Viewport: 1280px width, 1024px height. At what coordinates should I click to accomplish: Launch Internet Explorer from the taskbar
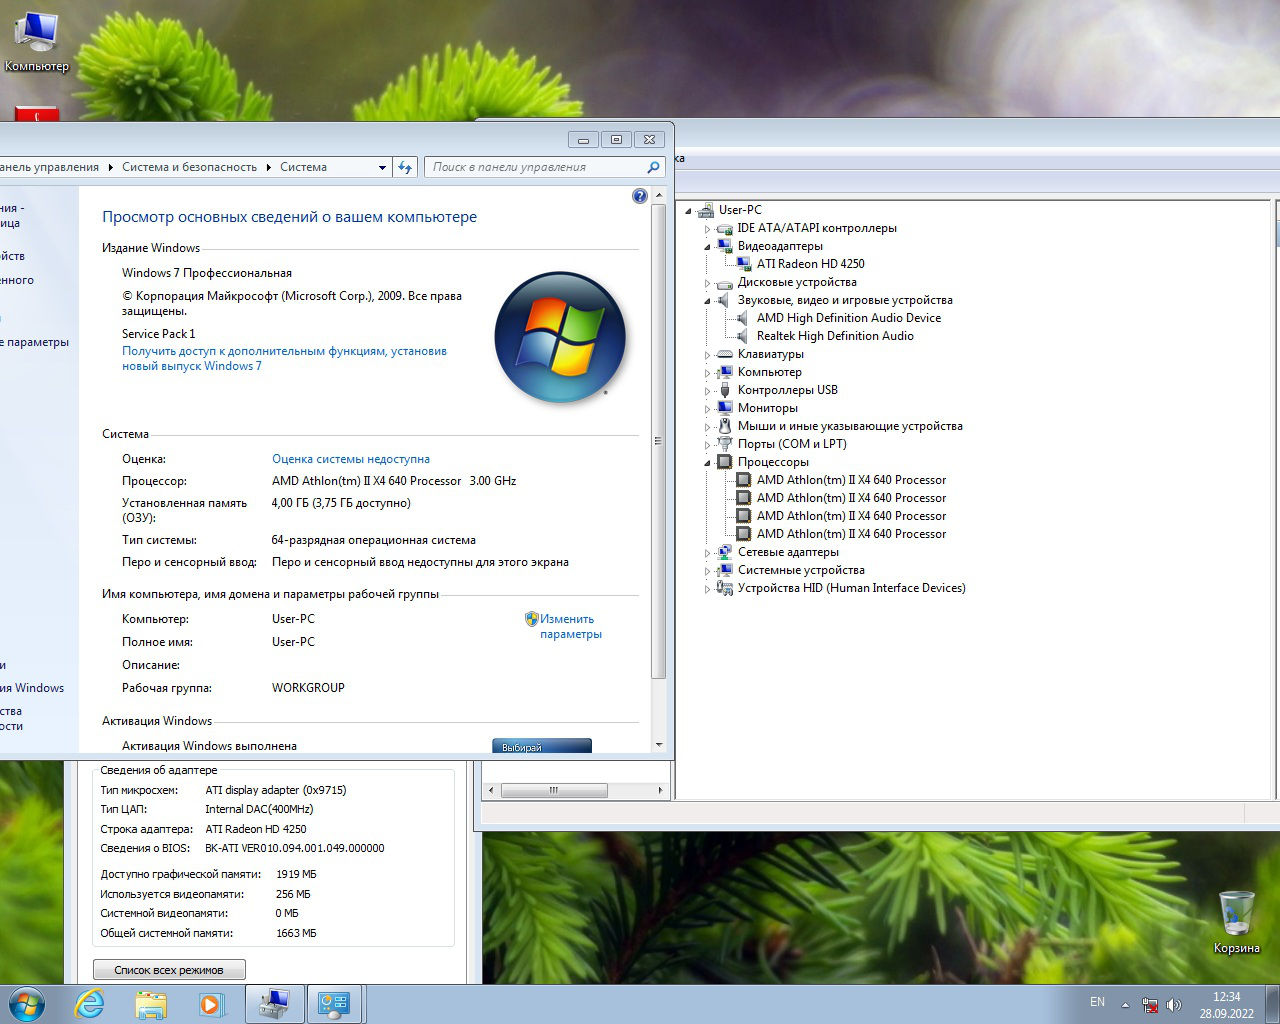click(90, 1003)
